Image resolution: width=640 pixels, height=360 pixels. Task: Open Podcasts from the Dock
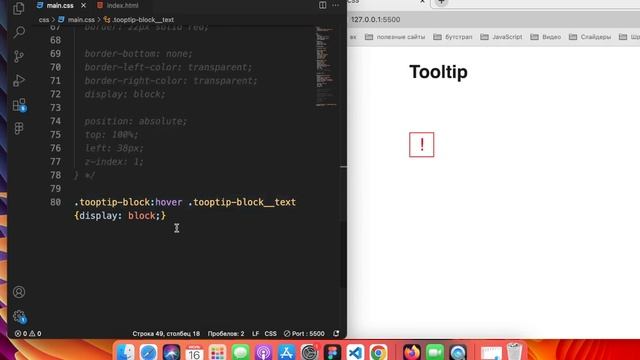coord(263,352)
